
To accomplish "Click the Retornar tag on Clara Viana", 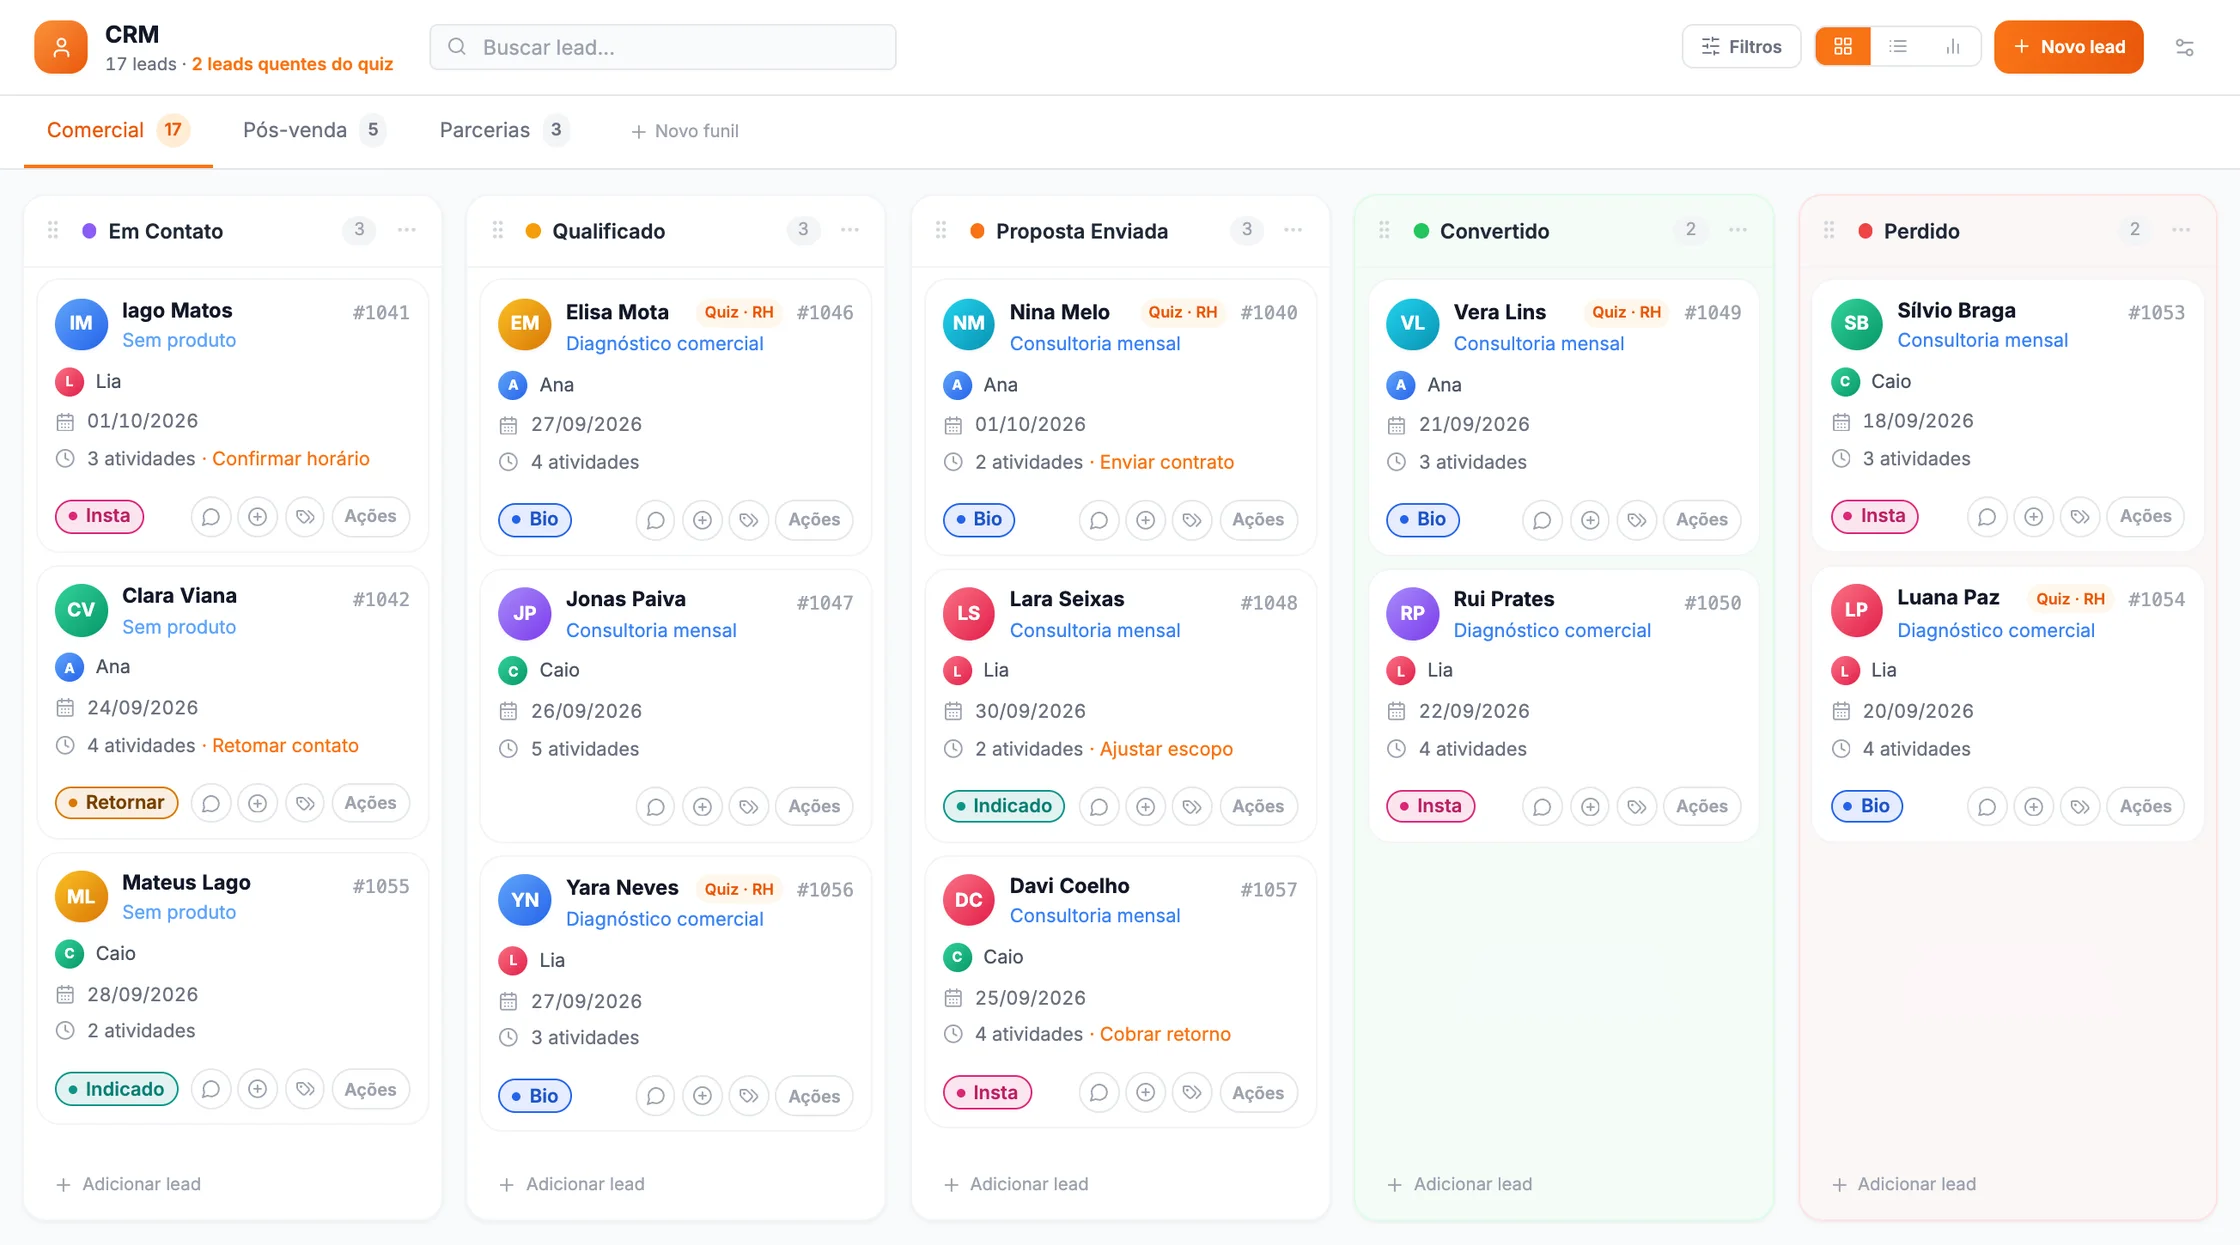I will tap(116, 803).
